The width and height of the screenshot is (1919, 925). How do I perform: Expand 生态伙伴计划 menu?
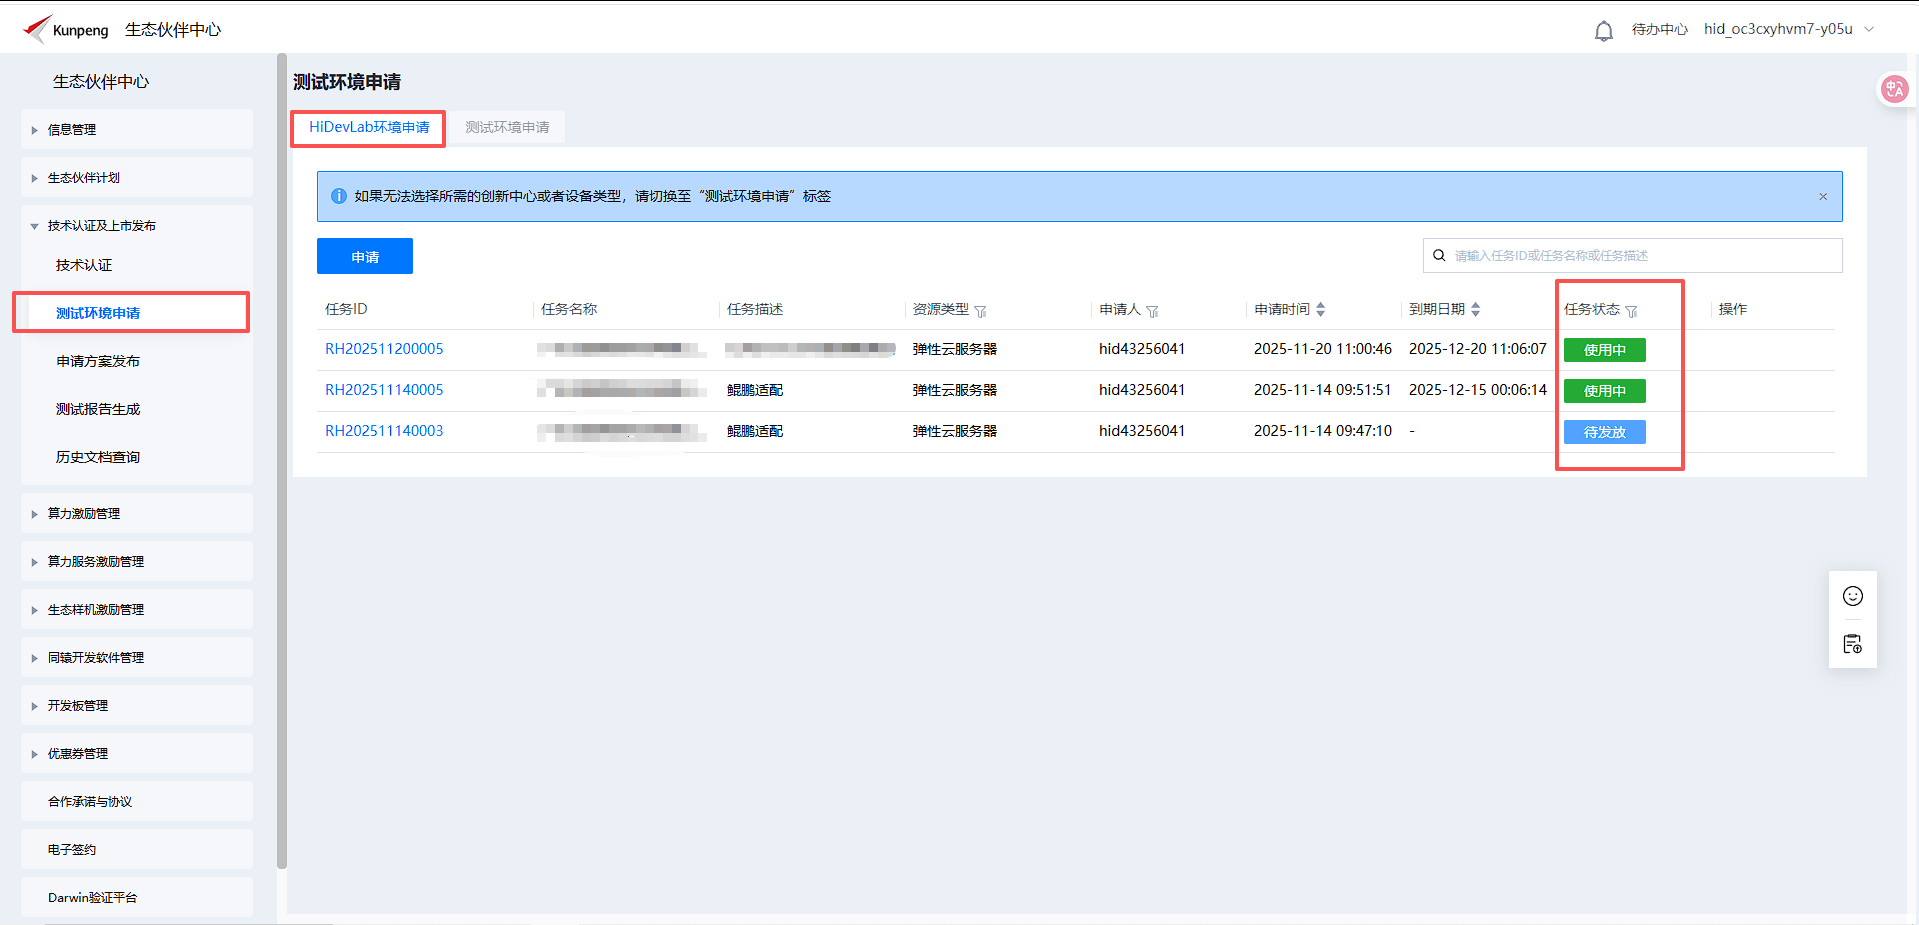pos(136,177)
